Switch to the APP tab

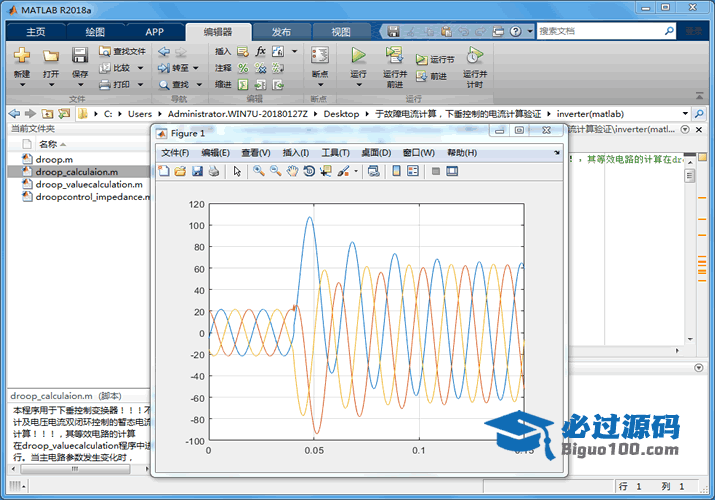coord(155,32)
